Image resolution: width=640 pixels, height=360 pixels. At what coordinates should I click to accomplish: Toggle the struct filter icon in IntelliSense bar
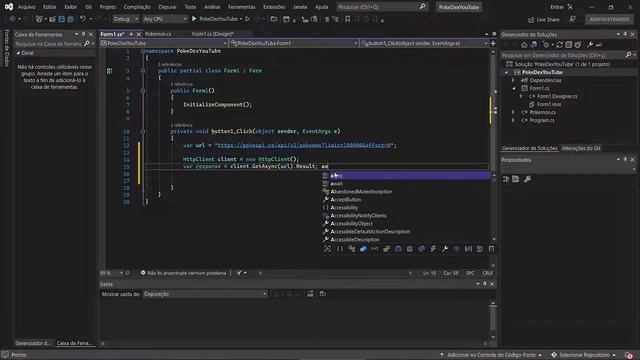[x=386, y=249]
